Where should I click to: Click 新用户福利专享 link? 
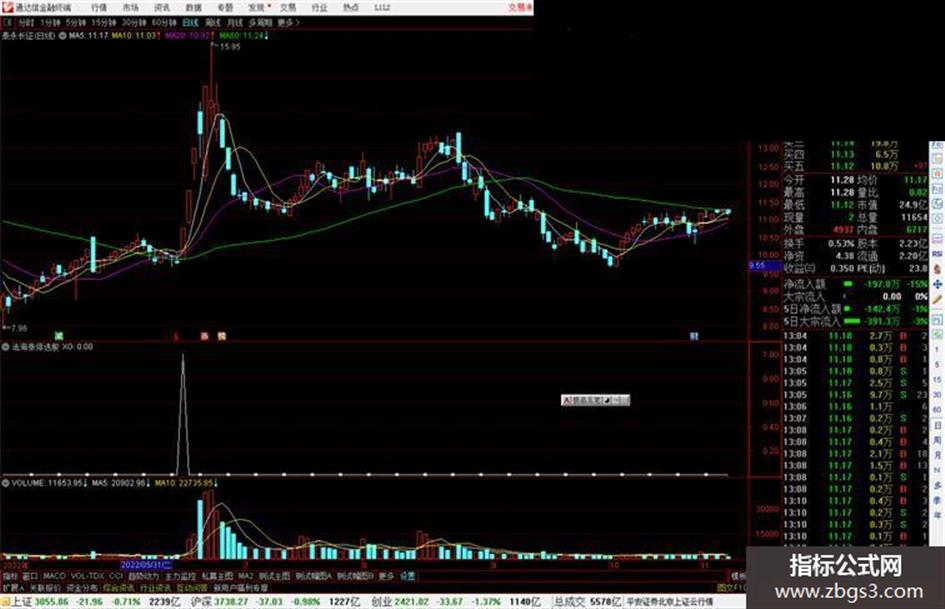(x=240, y=587)
